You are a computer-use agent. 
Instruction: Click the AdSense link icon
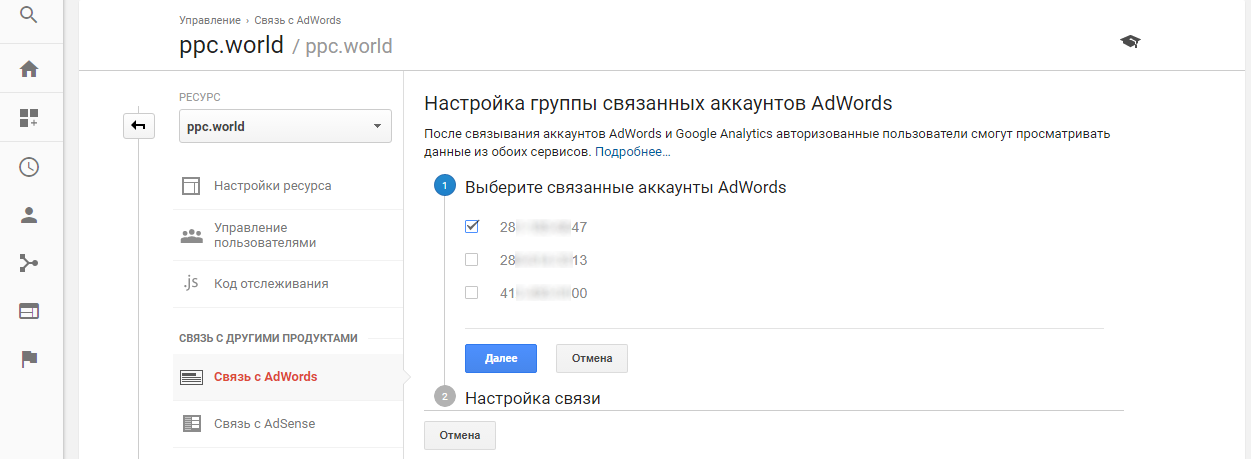pyautogui.click(x=191, y=424)
